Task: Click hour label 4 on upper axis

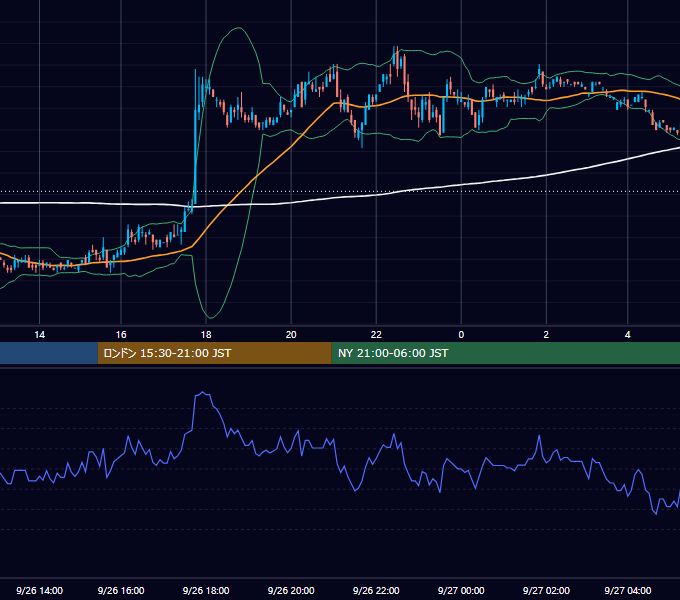Action: pos(628,335)
